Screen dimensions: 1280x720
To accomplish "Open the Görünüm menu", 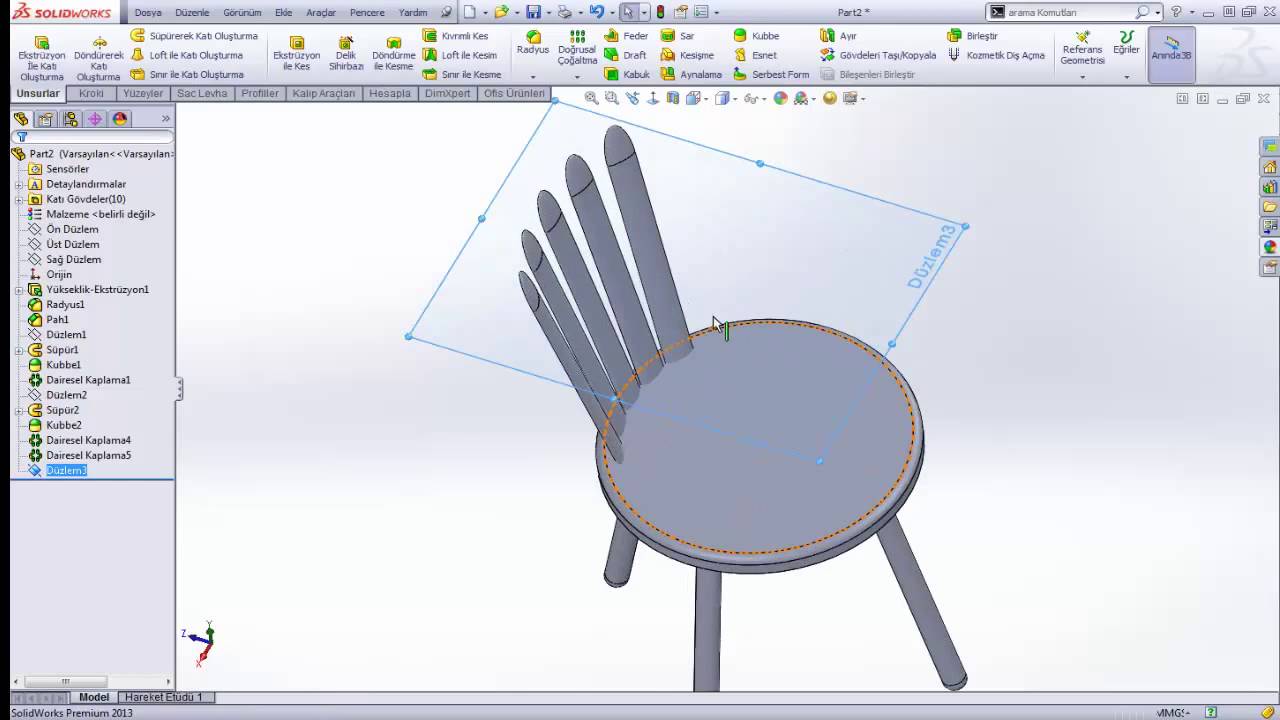I will pyautogui.click(x=242, y=12).
